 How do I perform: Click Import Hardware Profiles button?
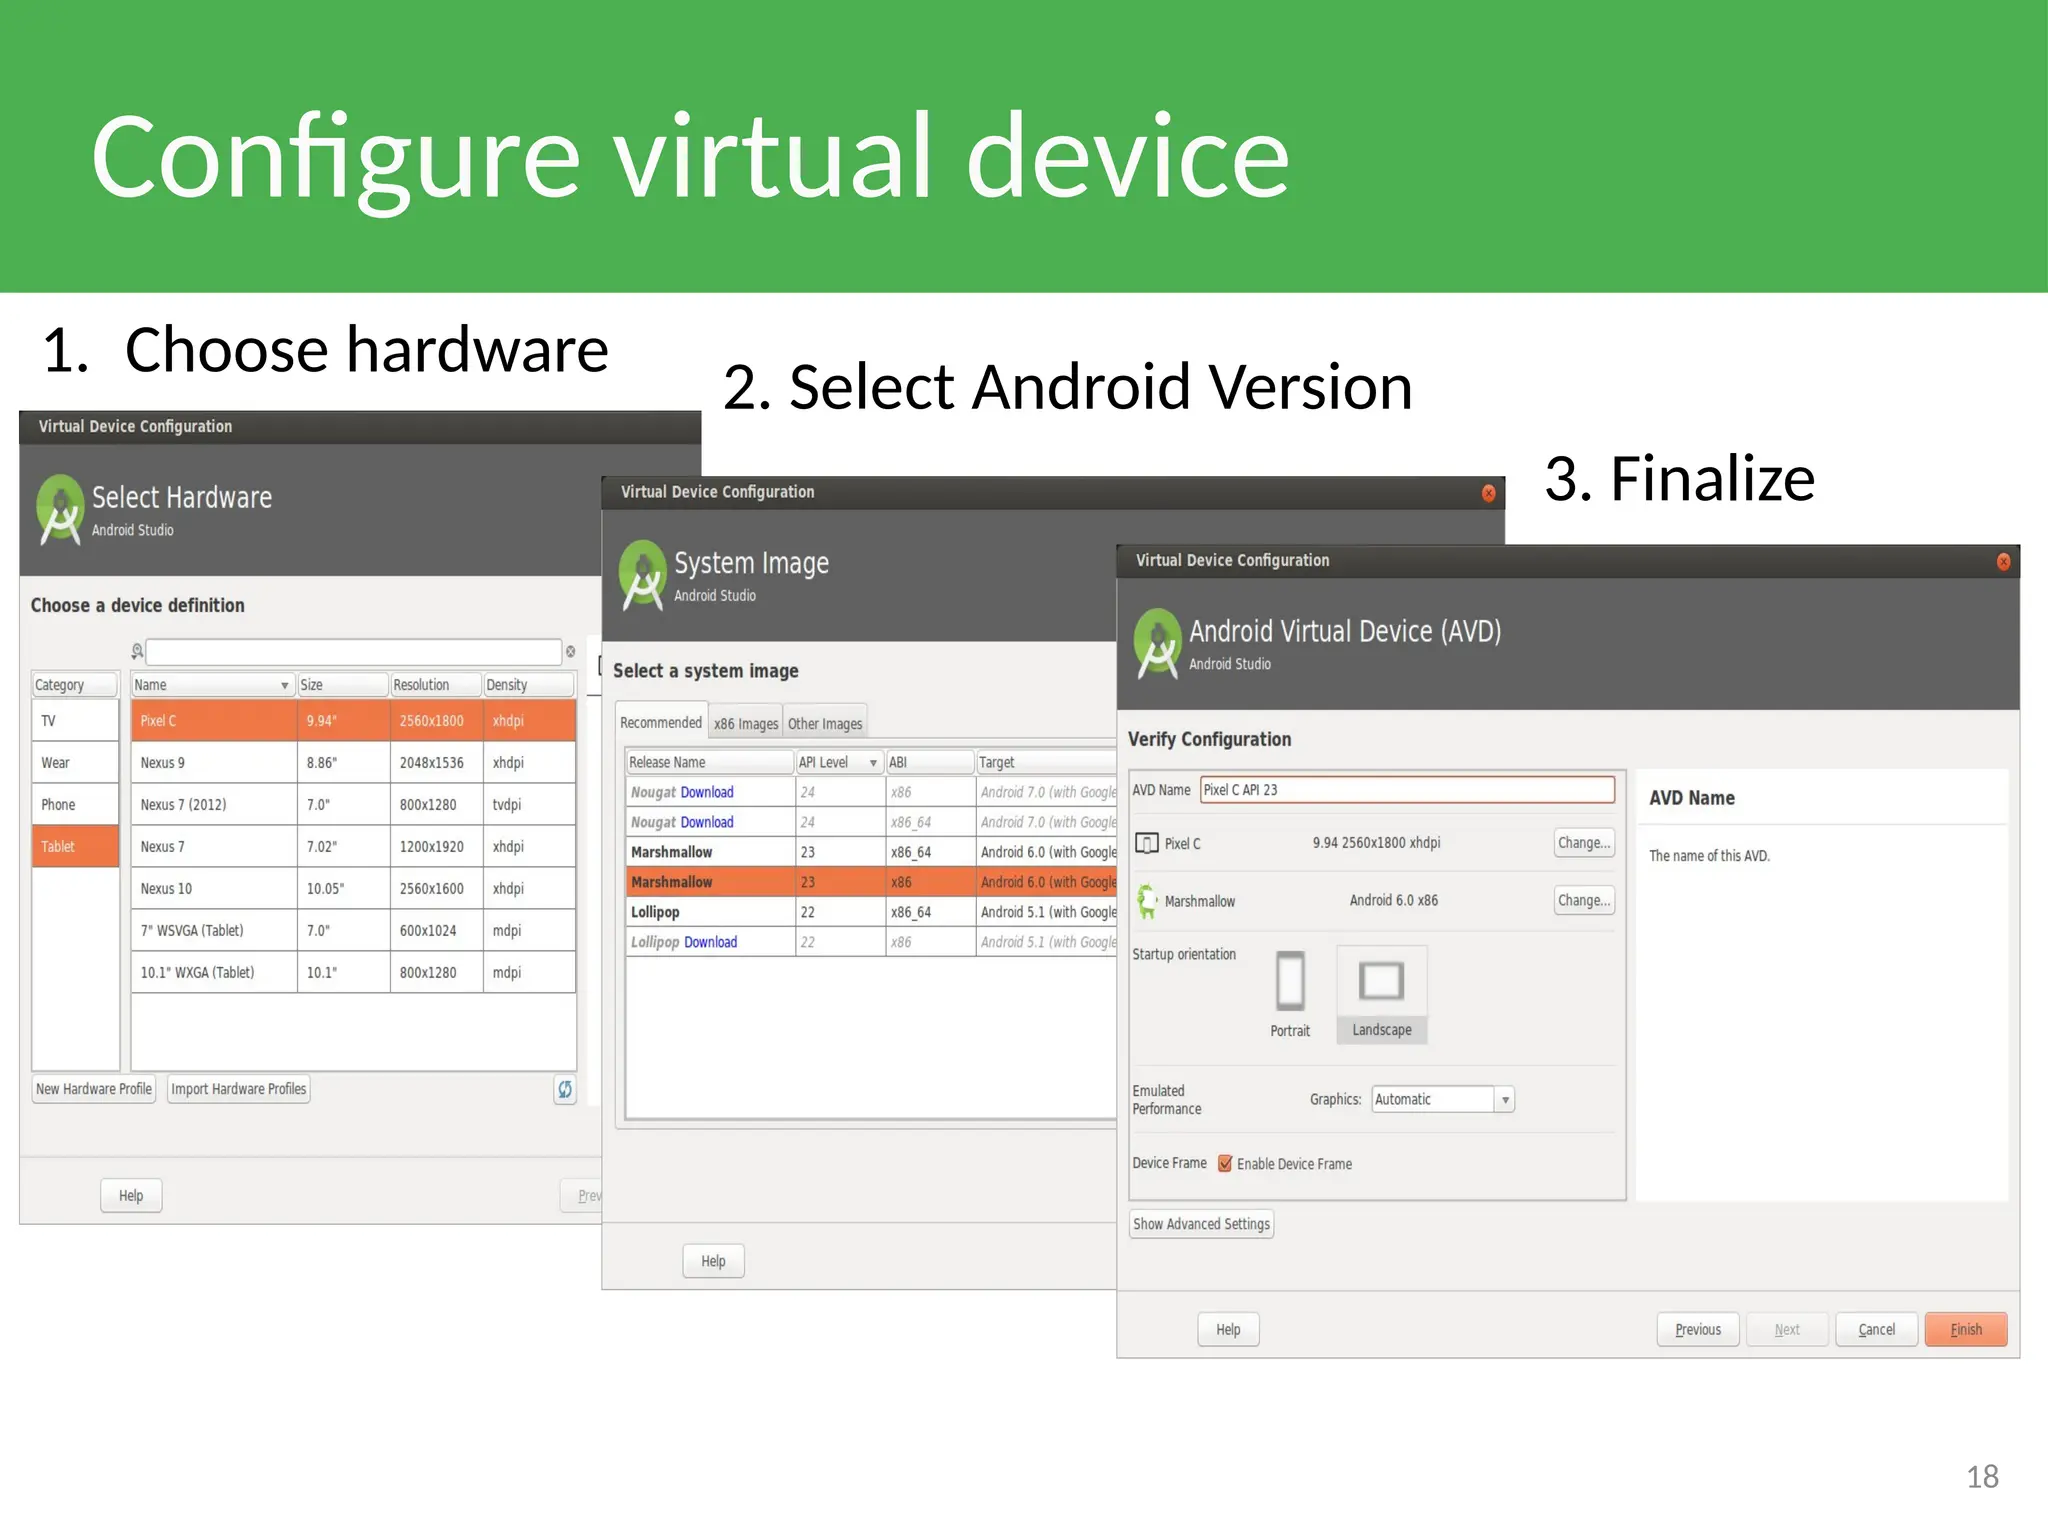tap(239, 1089)
